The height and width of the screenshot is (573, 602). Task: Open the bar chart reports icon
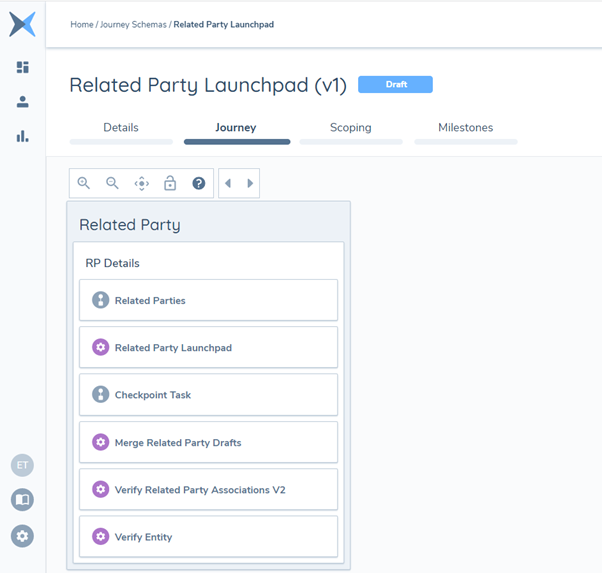coord(22,136)
